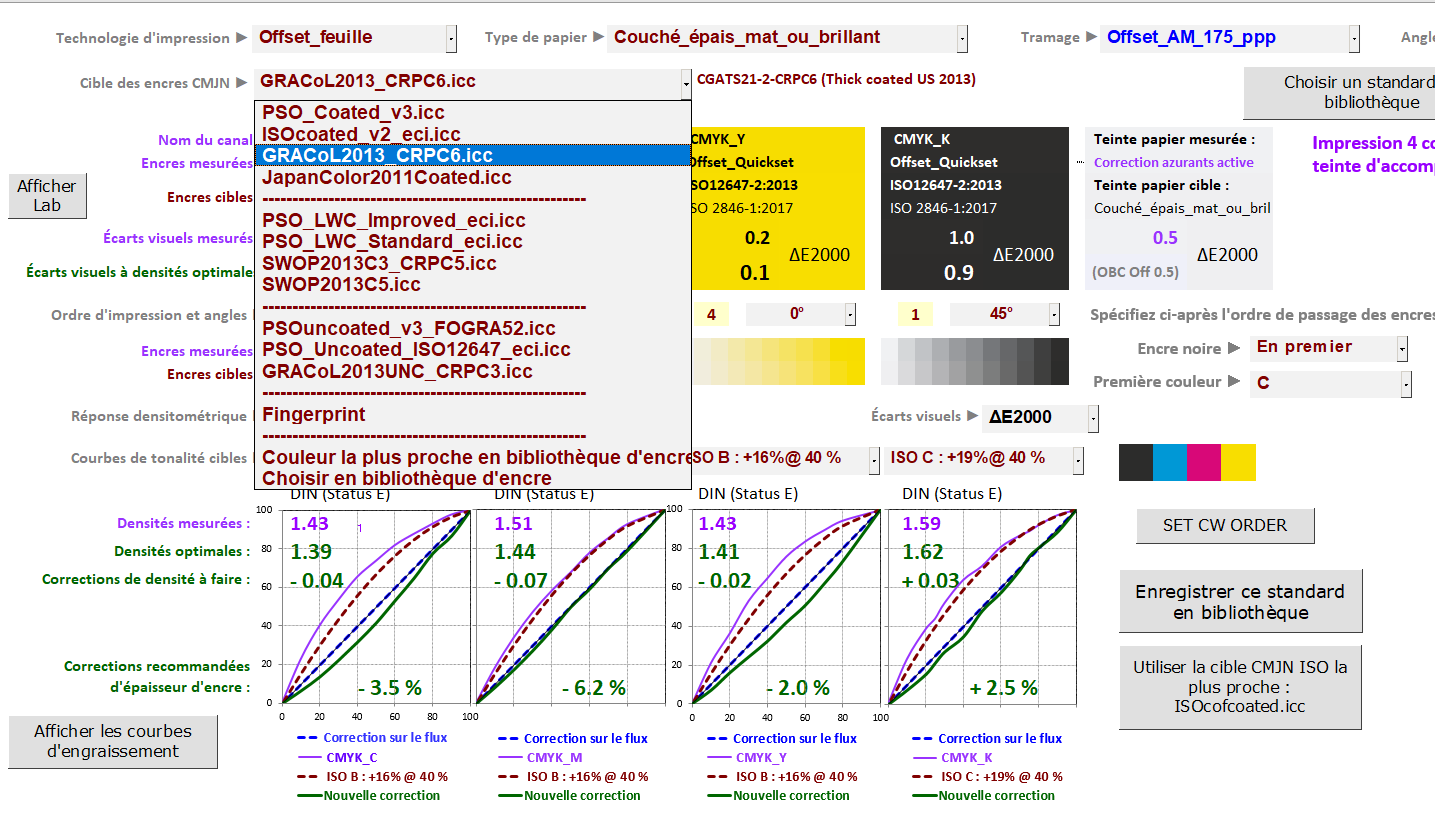Click the paper tint ΔE value 0.5

point(1165,238)
